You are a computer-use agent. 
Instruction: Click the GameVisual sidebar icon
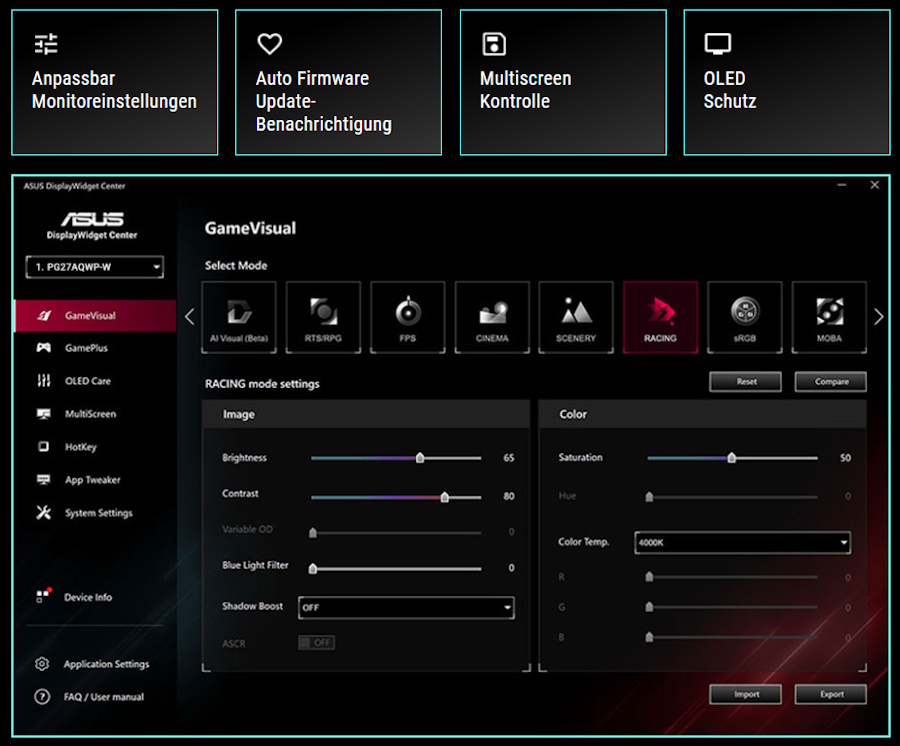point(44,315)
